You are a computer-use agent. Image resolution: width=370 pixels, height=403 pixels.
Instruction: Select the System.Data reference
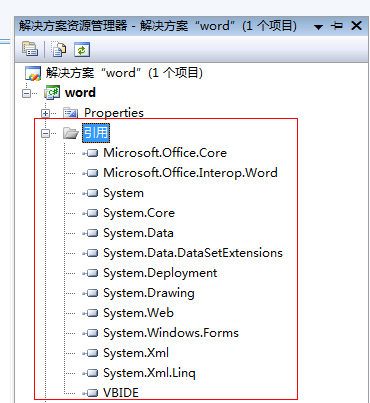pyautogui.click(x=138, y=233)
